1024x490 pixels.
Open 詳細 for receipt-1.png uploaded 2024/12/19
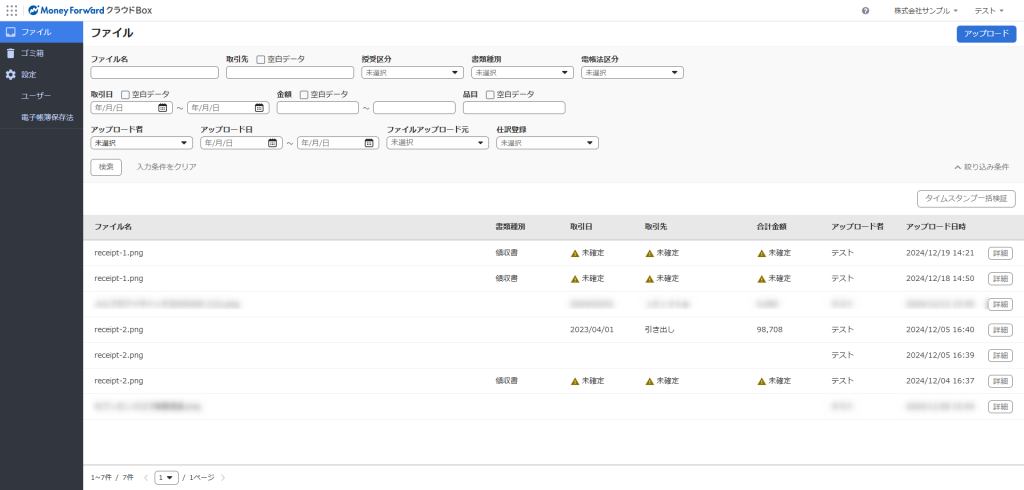point(1000,253)
